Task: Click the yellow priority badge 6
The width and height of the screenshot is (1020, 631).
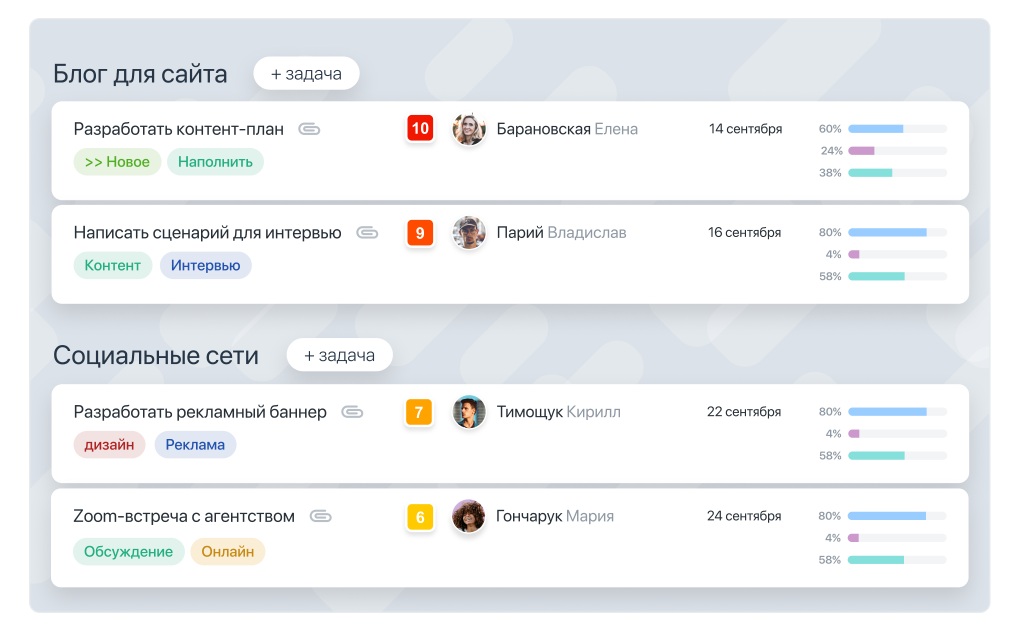Action: pos(420,517)
